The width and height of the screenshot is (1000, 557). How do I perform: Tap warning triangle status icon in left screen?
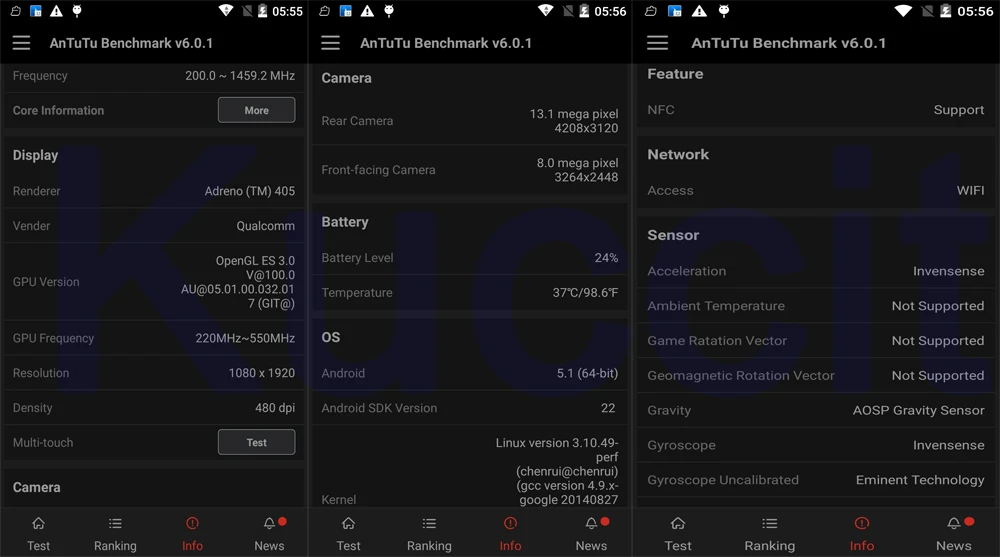pyautogui.click(x=57, y=11)
